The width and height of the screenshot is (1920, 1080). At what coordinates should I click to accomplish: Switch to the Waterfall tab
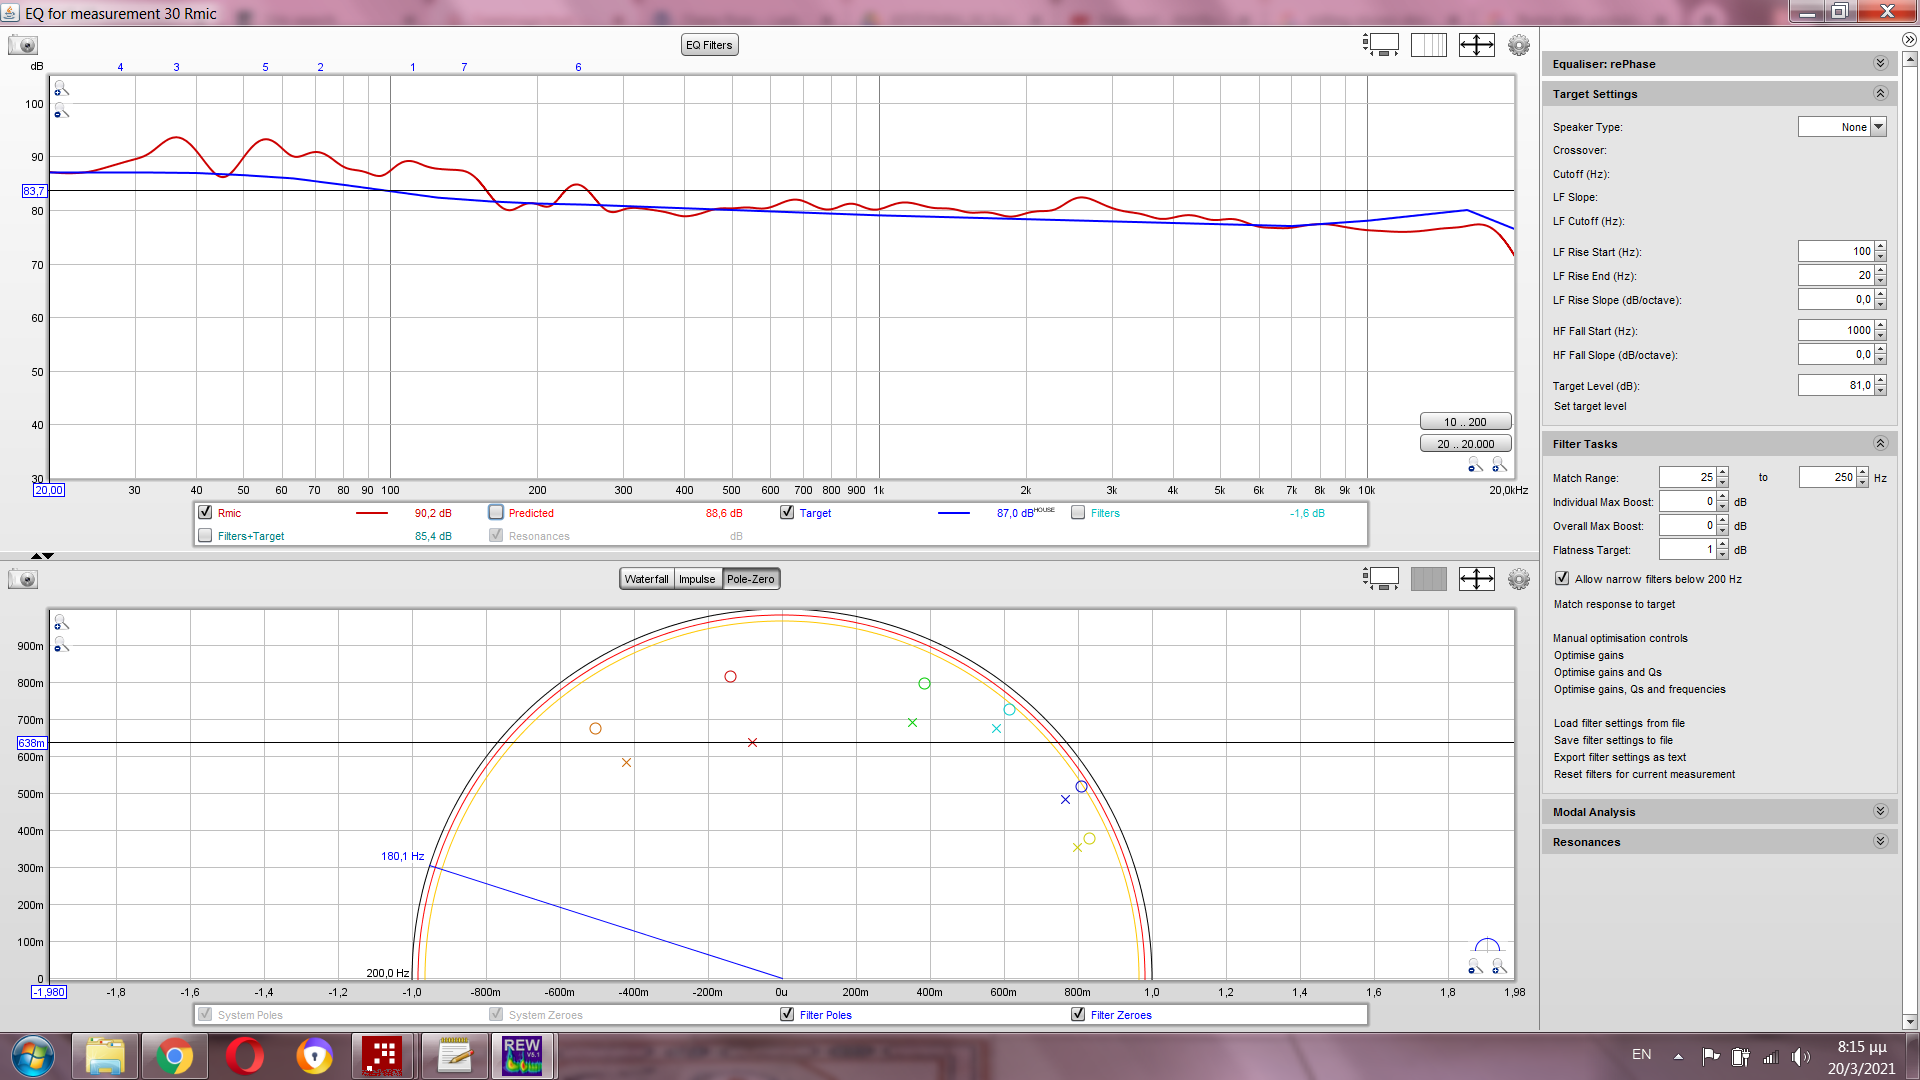point(646,579)
